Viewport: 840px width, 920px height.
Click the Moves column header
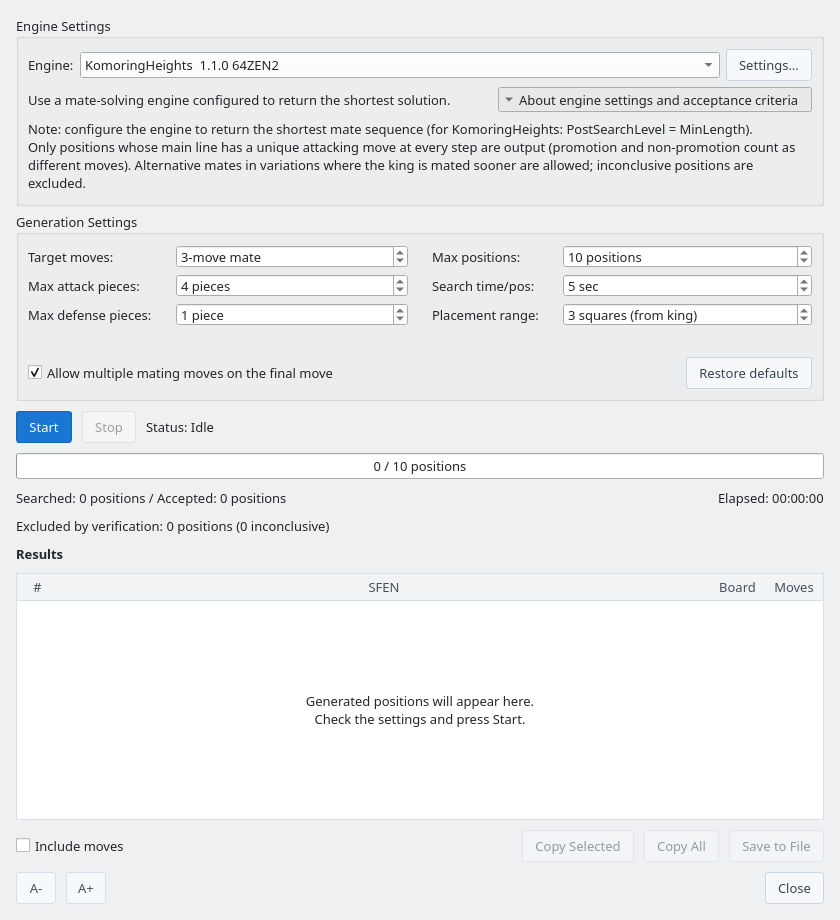tap(794, 587)
